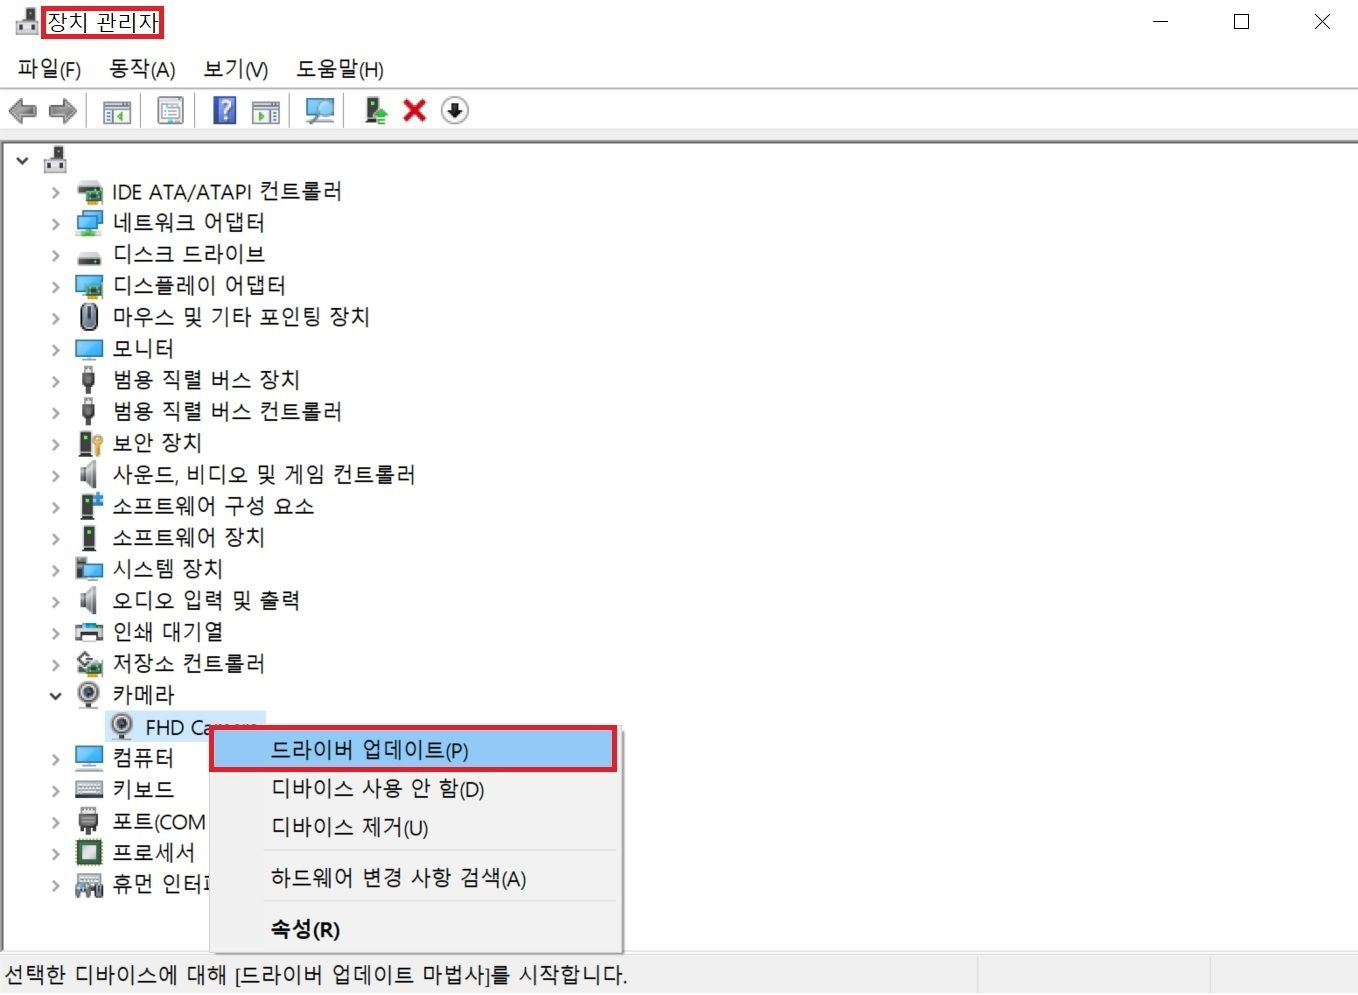
Task: Expand the 디스플레이 어댑터 node
Action: 56,287
